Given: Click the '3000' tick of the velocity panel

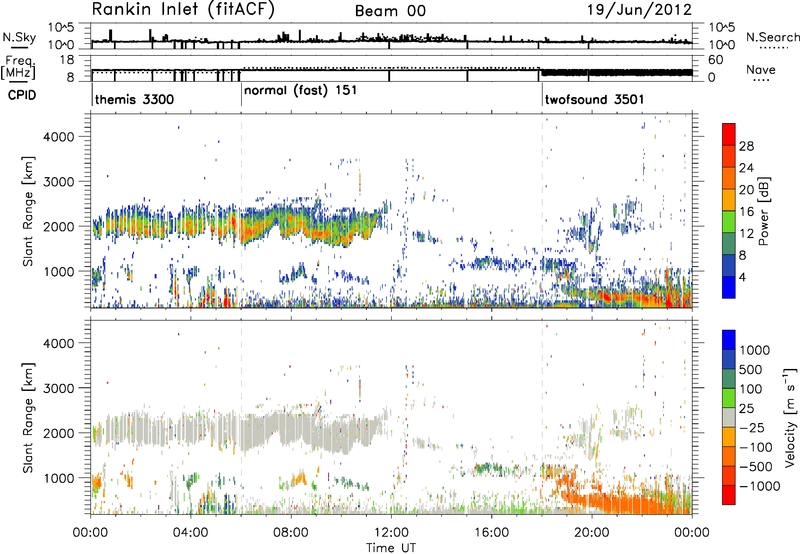Looking at the screenshot, I should tap(58, 388).
